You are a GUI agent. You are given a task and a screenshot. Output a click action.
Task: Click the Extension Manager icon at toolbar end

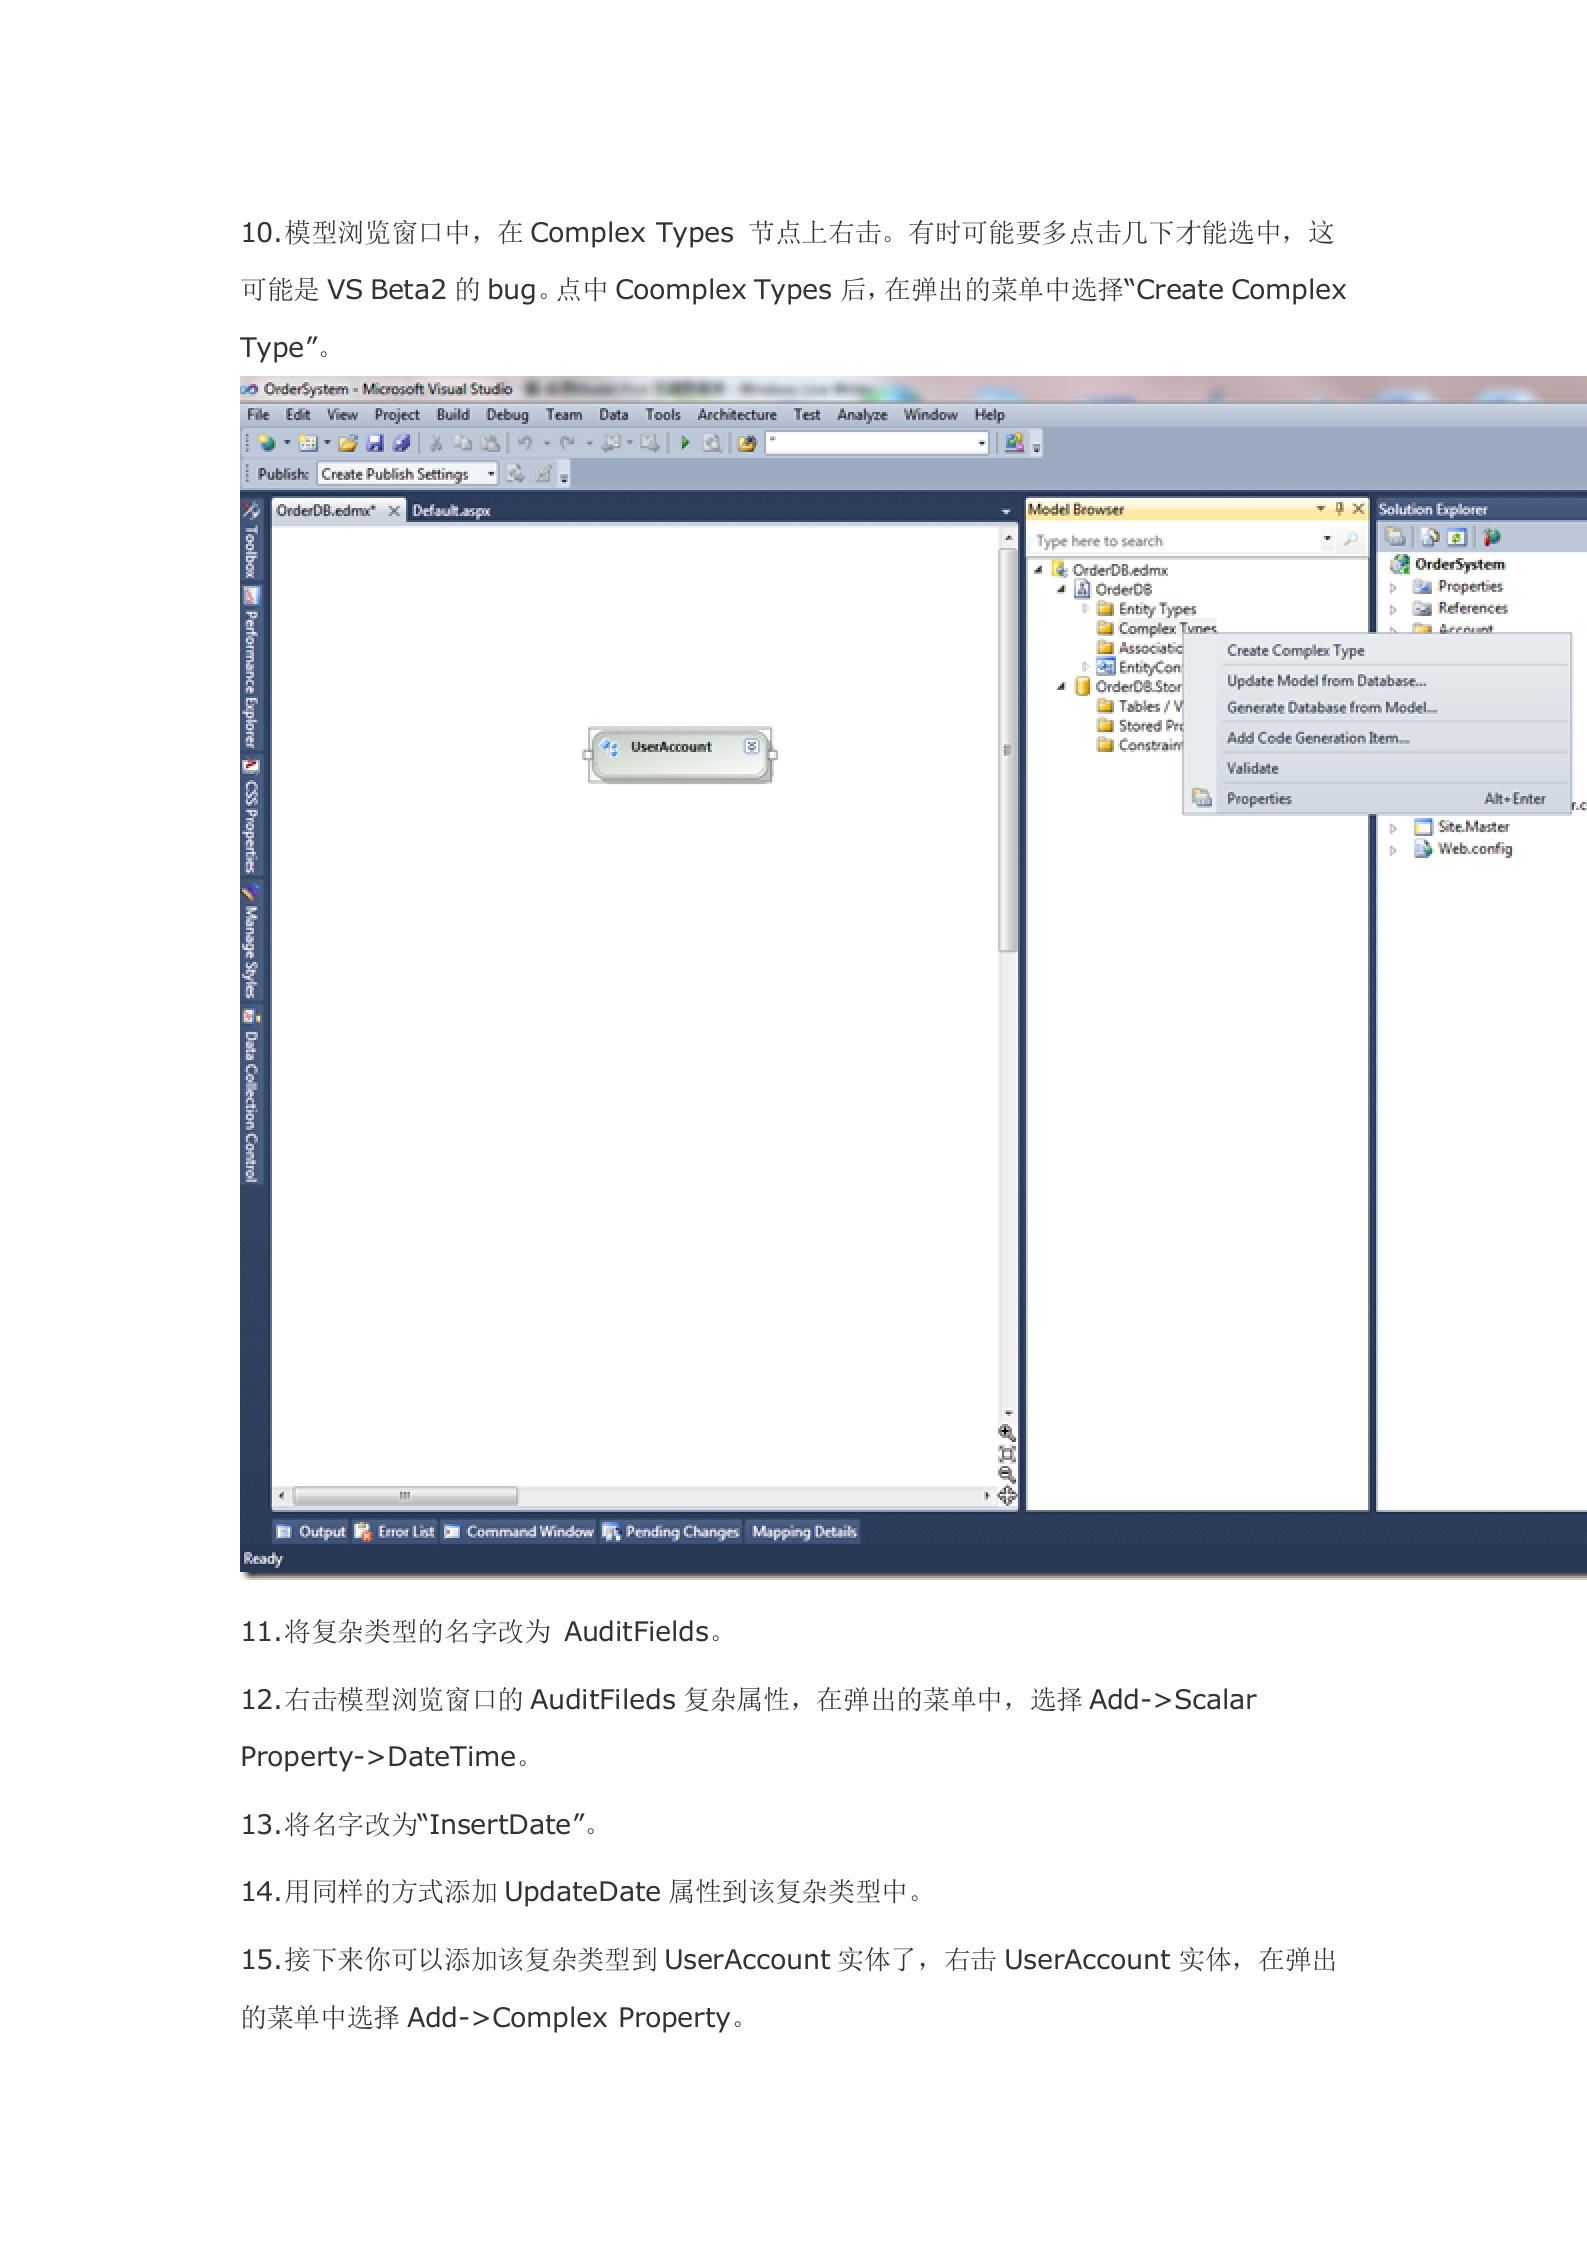tap(1014, 442)
